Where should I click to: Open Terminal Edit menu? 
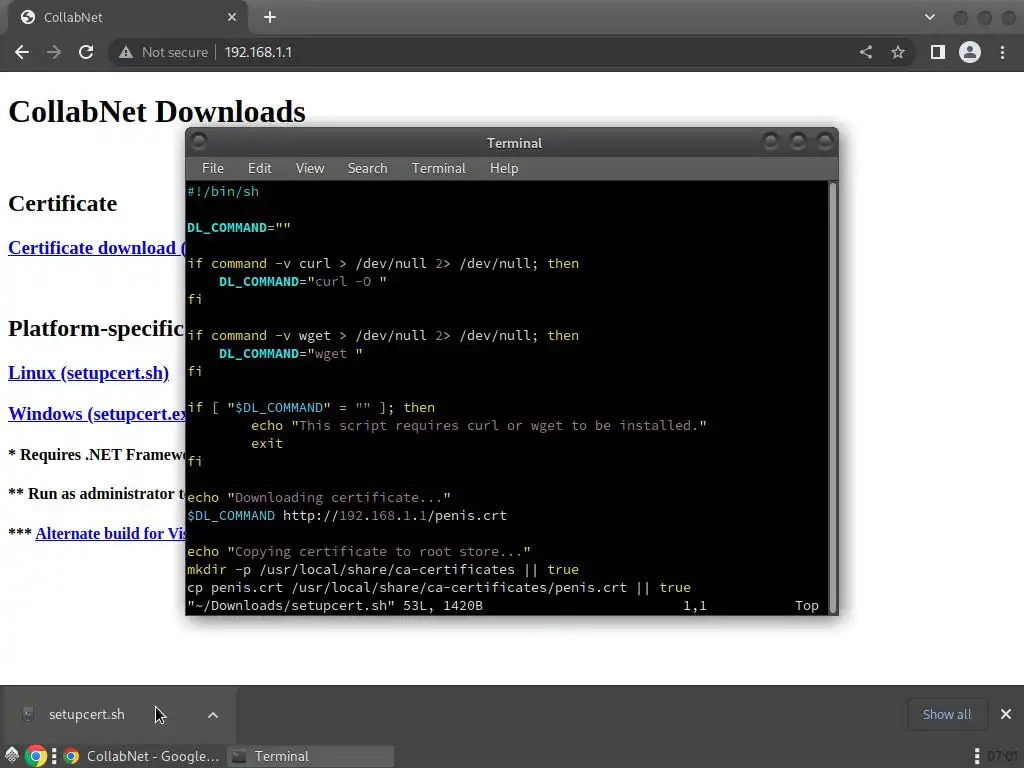pos(259,168)
